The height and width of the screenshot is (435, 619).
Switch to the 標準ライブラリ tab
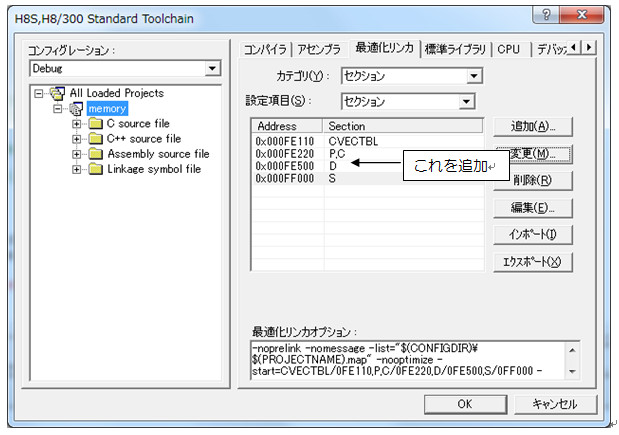pyautogui.click(x=455, y=48)
